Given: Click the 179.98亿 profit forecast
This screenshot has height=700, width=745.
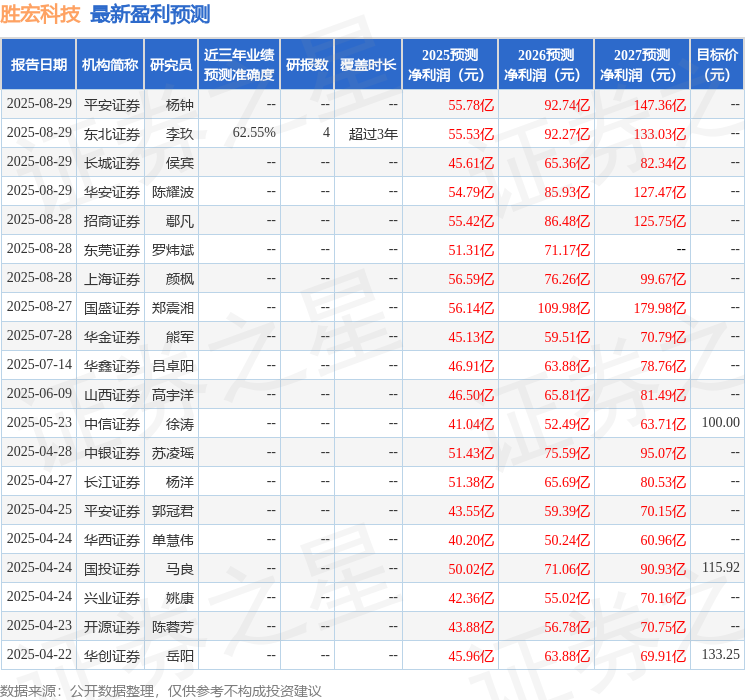Looking at the screenshot, I should (x=660, y=308).
